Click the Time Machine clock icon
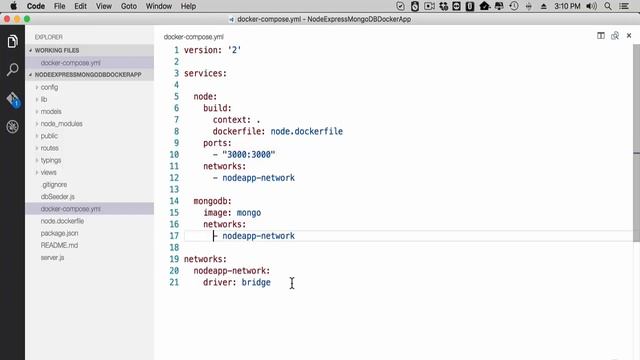The height and width of the screenshot is (360, 640). tap(514, 6)
